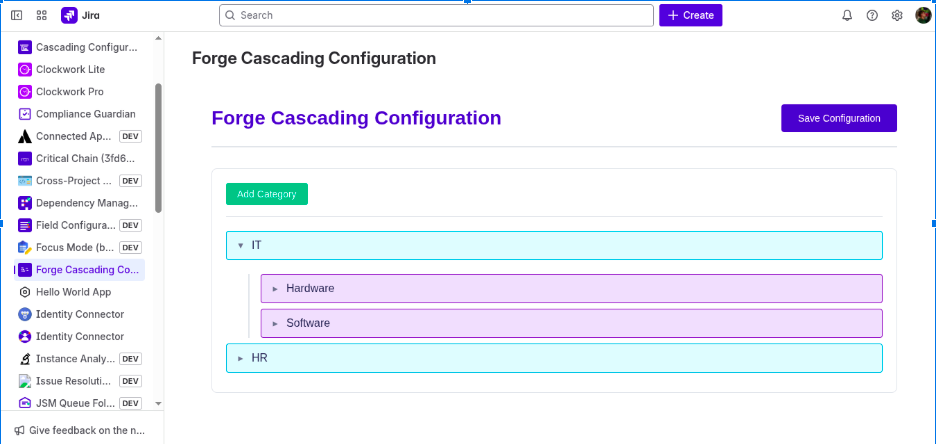Click the Cross-Project app icon
This screenshot has height=444, width=936.
click(24, 181)
